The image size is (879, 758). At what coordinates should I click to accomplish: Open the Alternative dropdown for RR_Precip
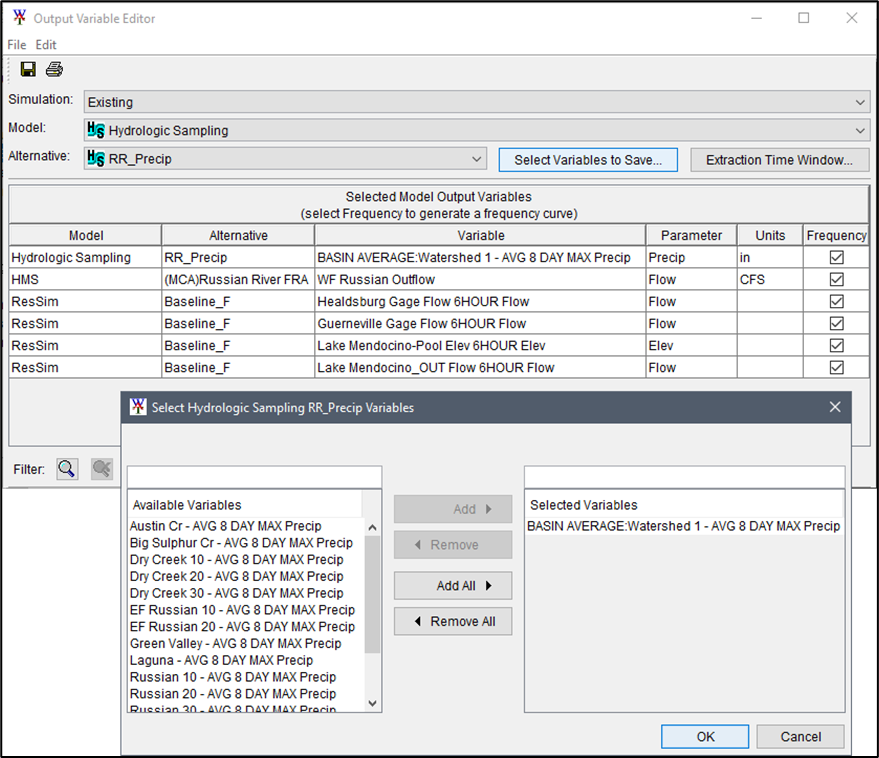(477, 159)
